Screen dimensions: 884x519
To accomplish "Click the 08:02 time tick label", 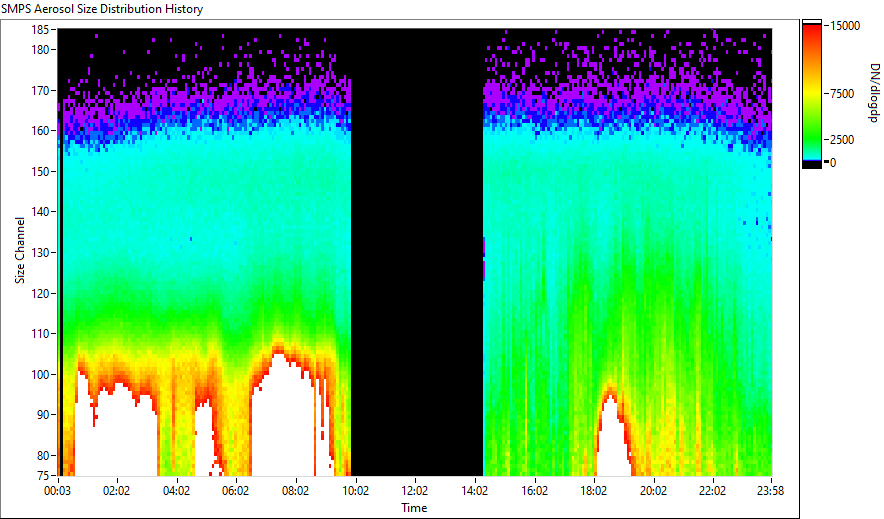I will pyautogui.click(x=295, y=491).
